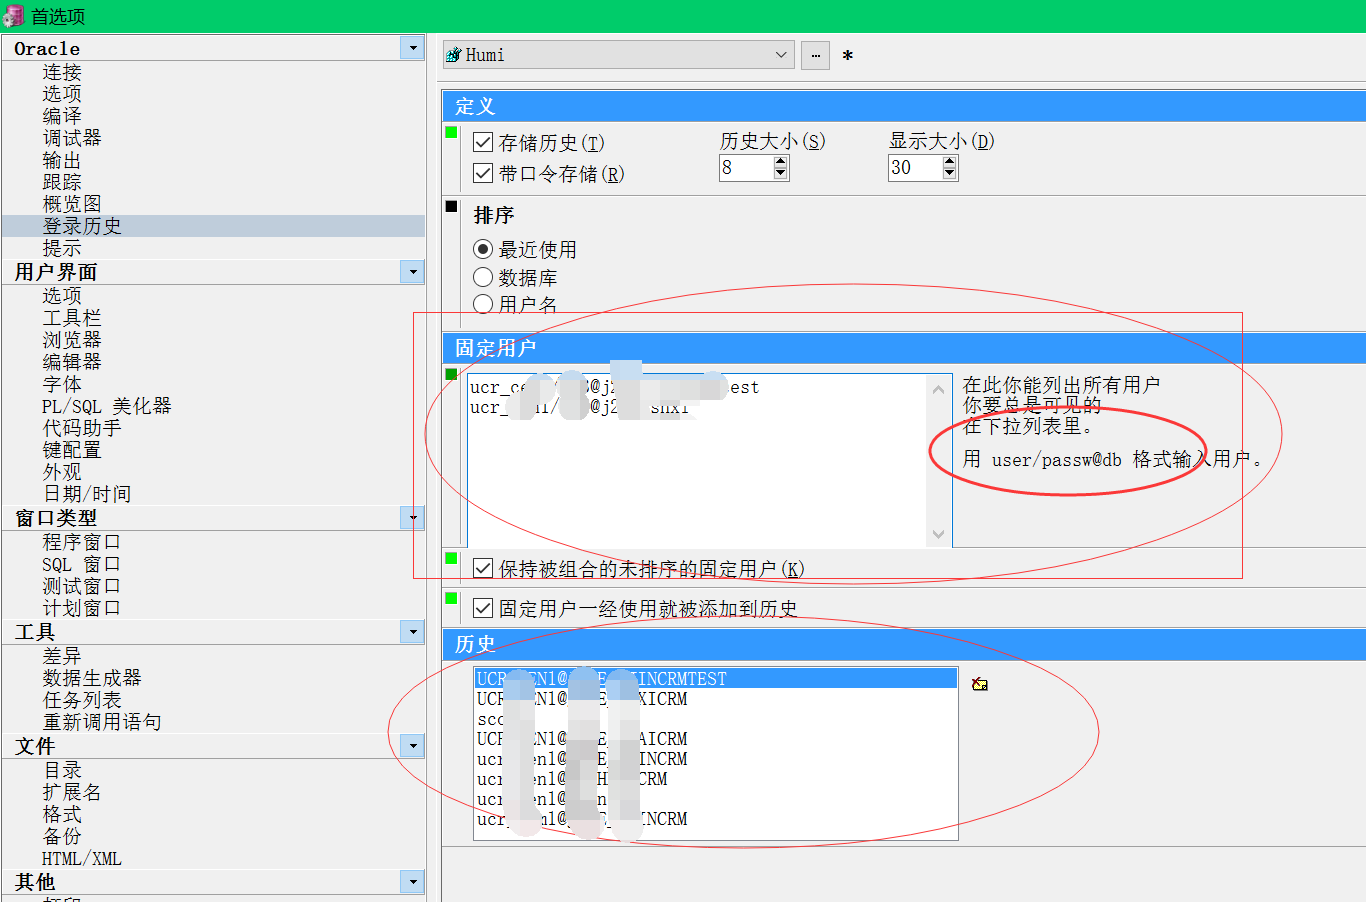Open 工具栏 preferences page
The width and height of the screenshot is (1366, 902).
[x=72, y=318]
